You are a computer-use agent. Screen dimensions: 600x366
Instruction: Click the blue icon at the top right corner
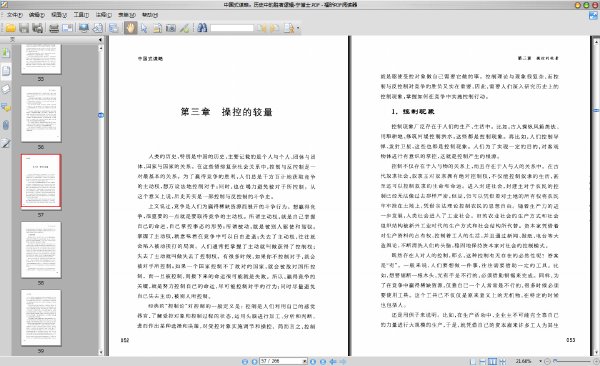point(593,15)
